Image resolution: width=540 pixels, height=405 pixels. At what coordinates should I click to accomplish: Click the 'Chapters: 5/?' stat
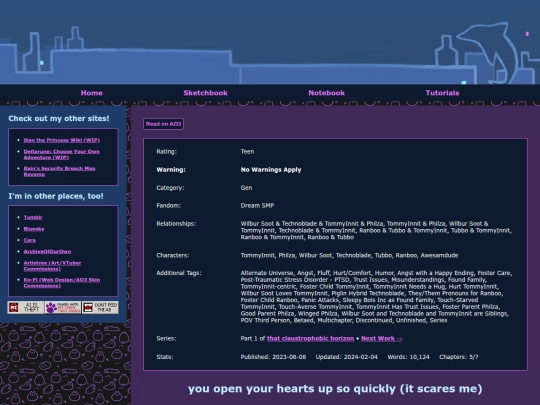[x=459, y=357]
